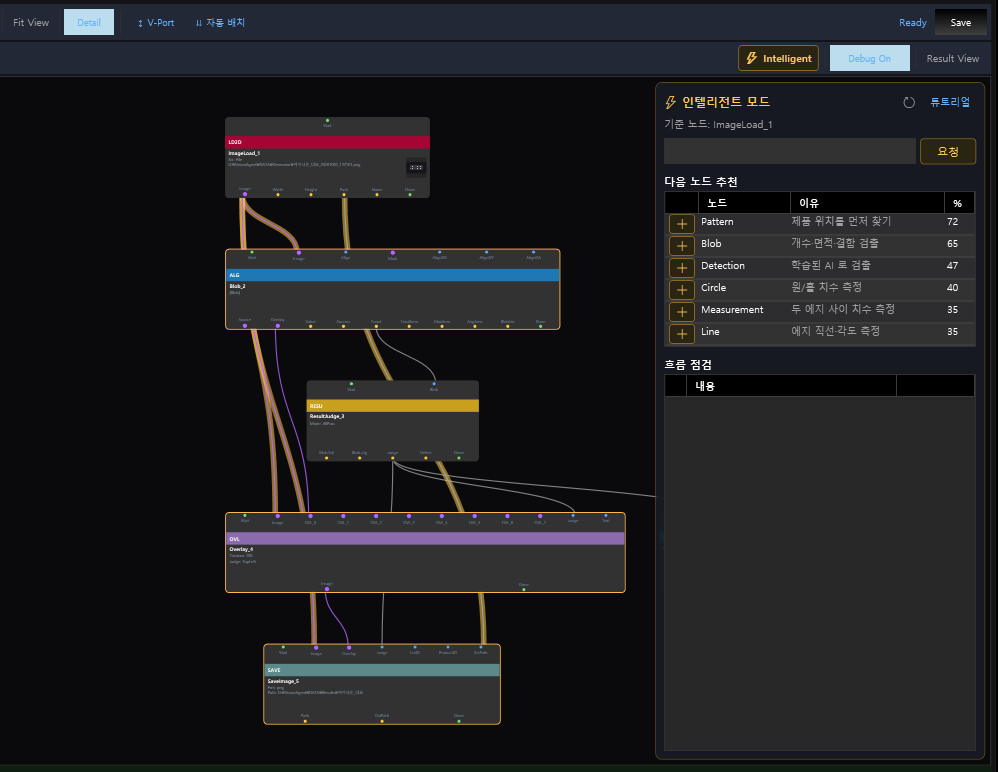Click the thumbnail preview on ImageLoad_1 node
This screenshot has height=772, width=998.
(416, 167)
